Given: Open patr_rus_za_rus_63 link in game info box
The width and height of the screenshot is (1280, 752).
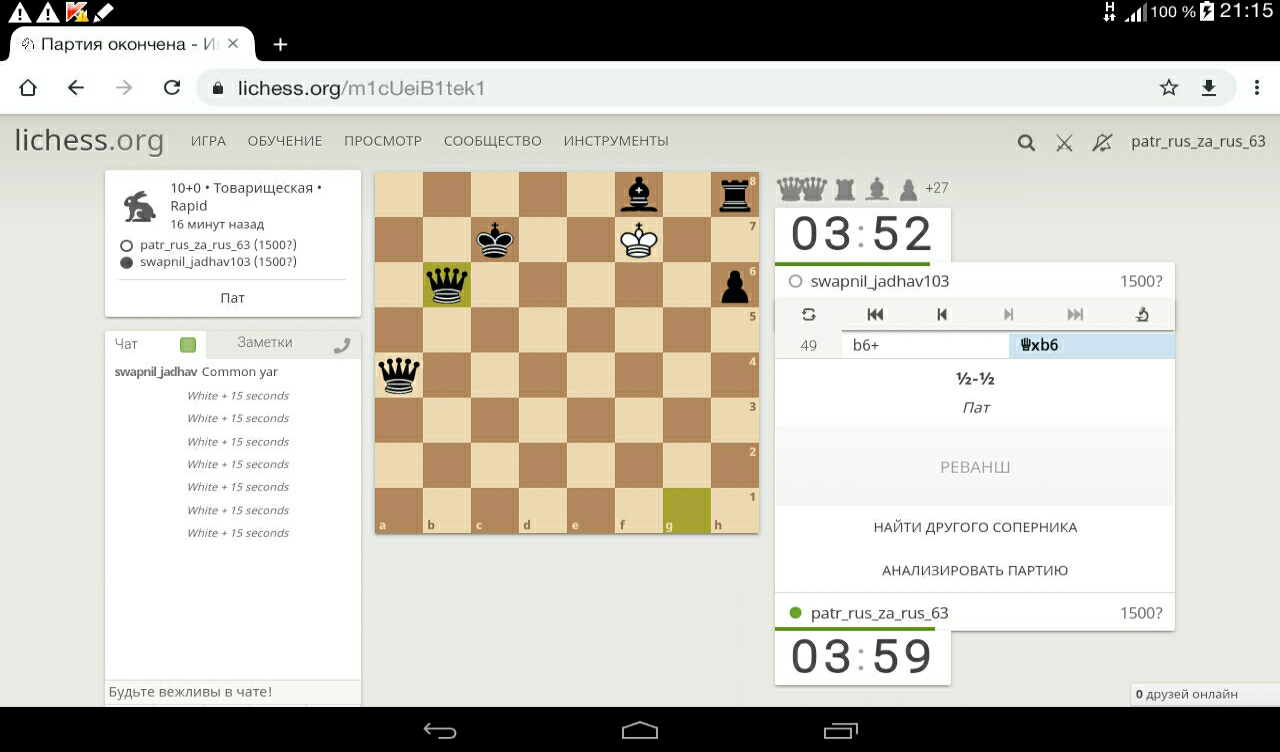Looking at the screenshot, I should click(x=218, y=245).
